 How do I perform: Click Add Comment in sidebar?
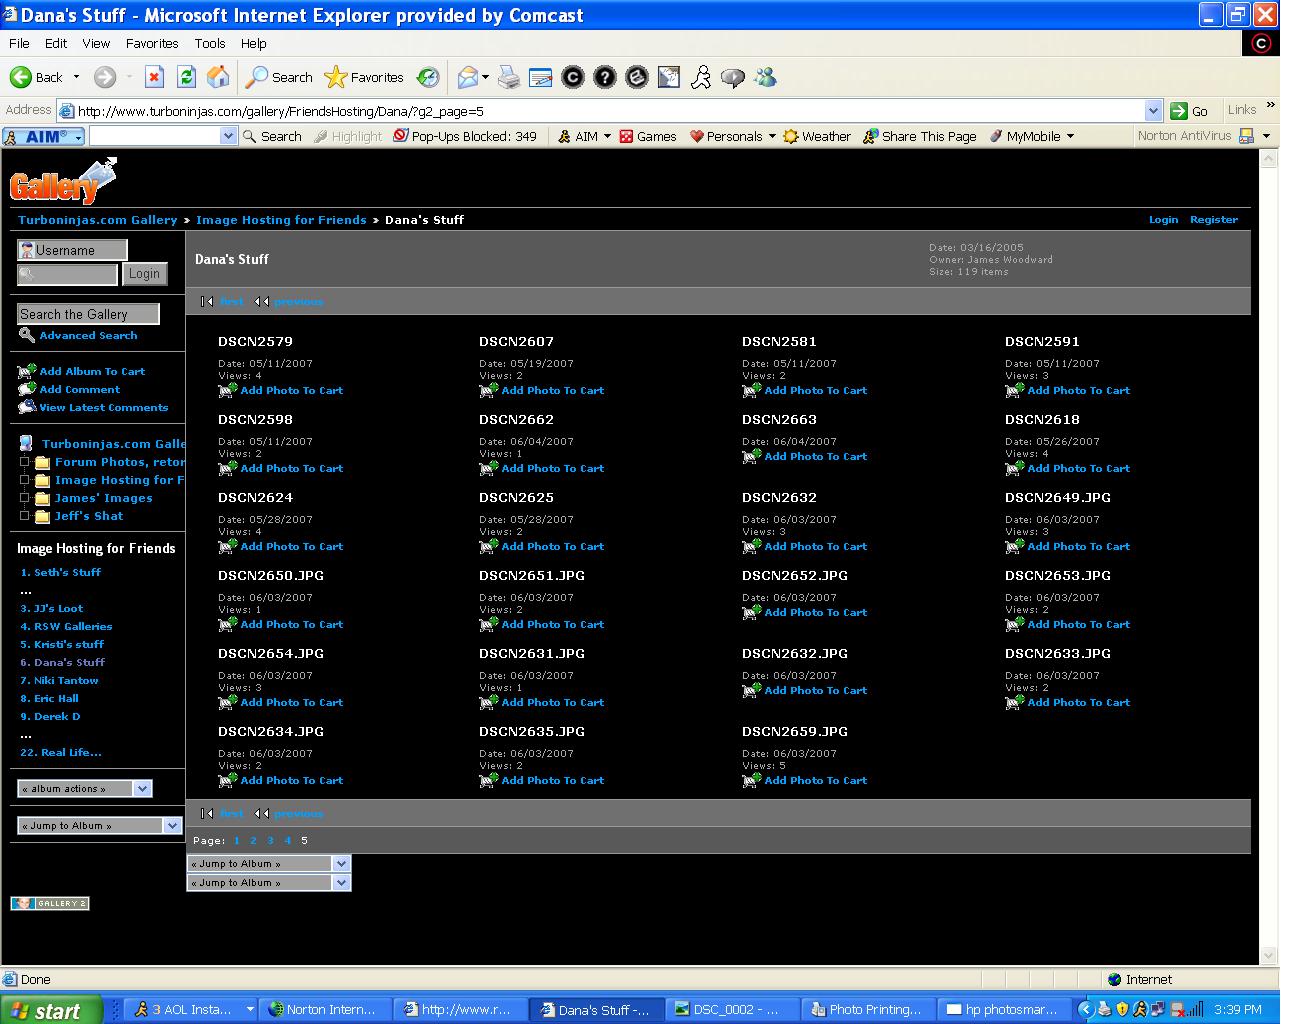pos(79,389)
